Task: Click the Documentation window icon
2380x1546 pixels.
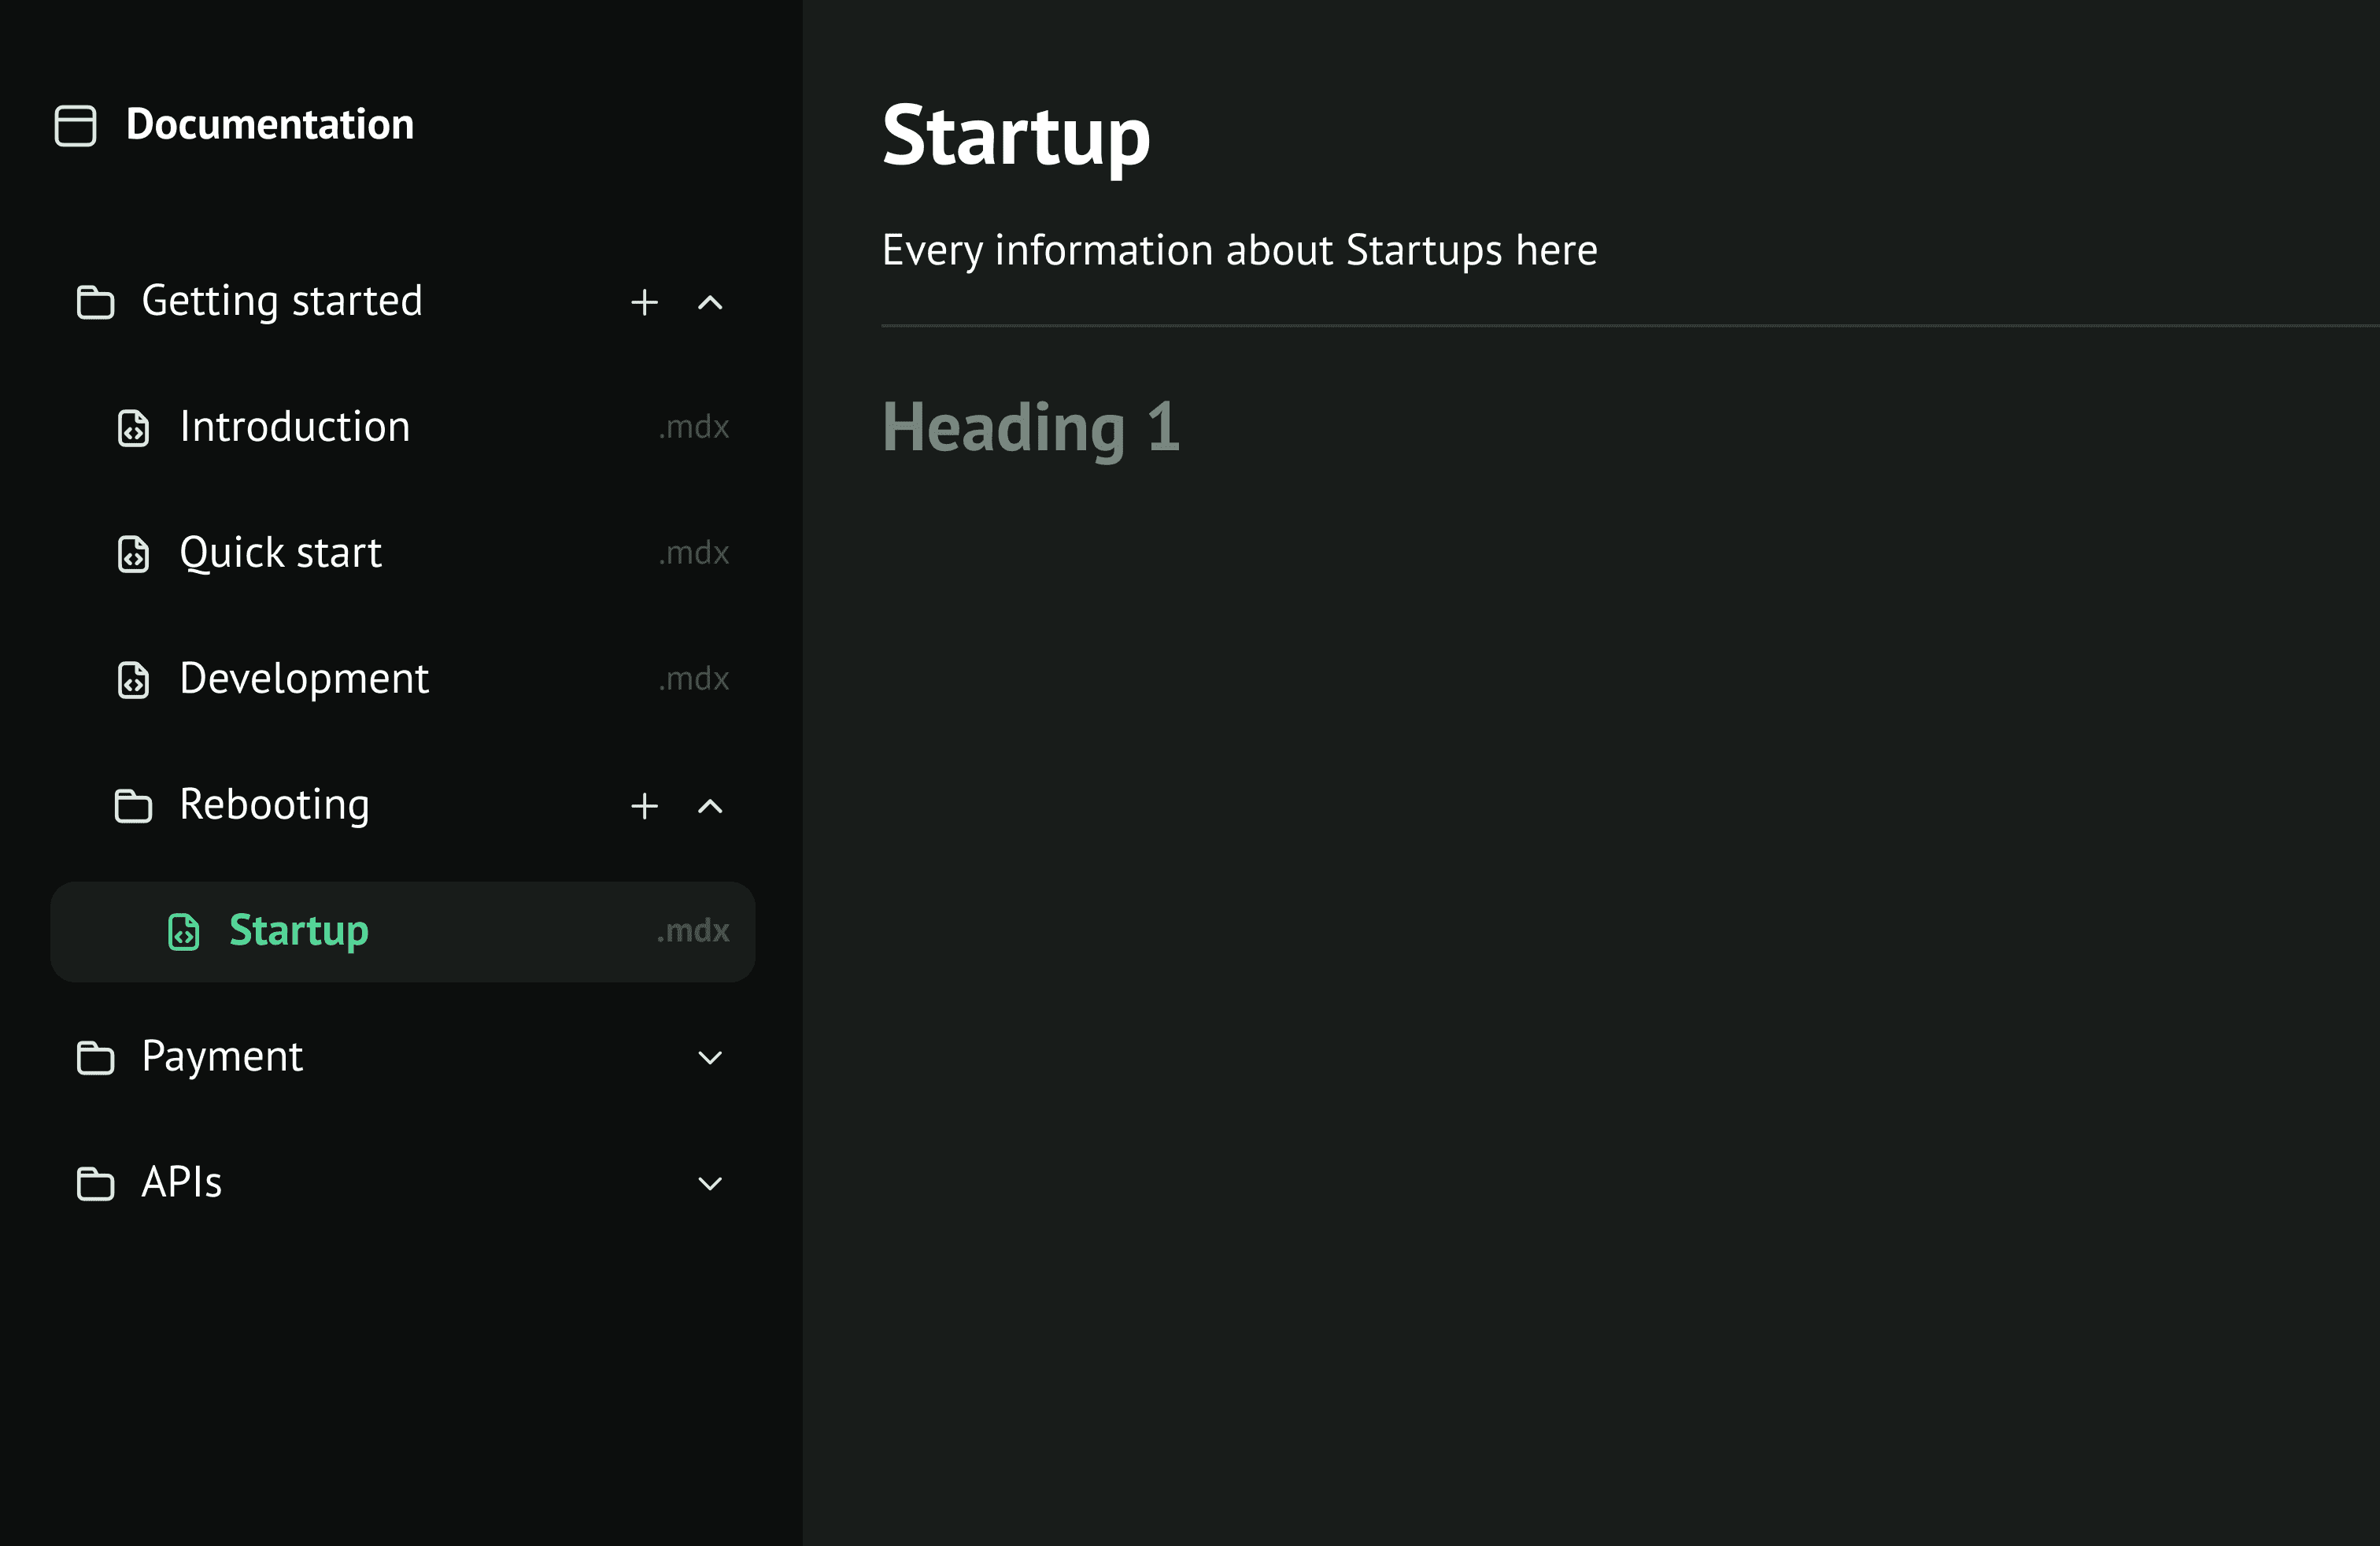Action: click(x=75, y=126)
